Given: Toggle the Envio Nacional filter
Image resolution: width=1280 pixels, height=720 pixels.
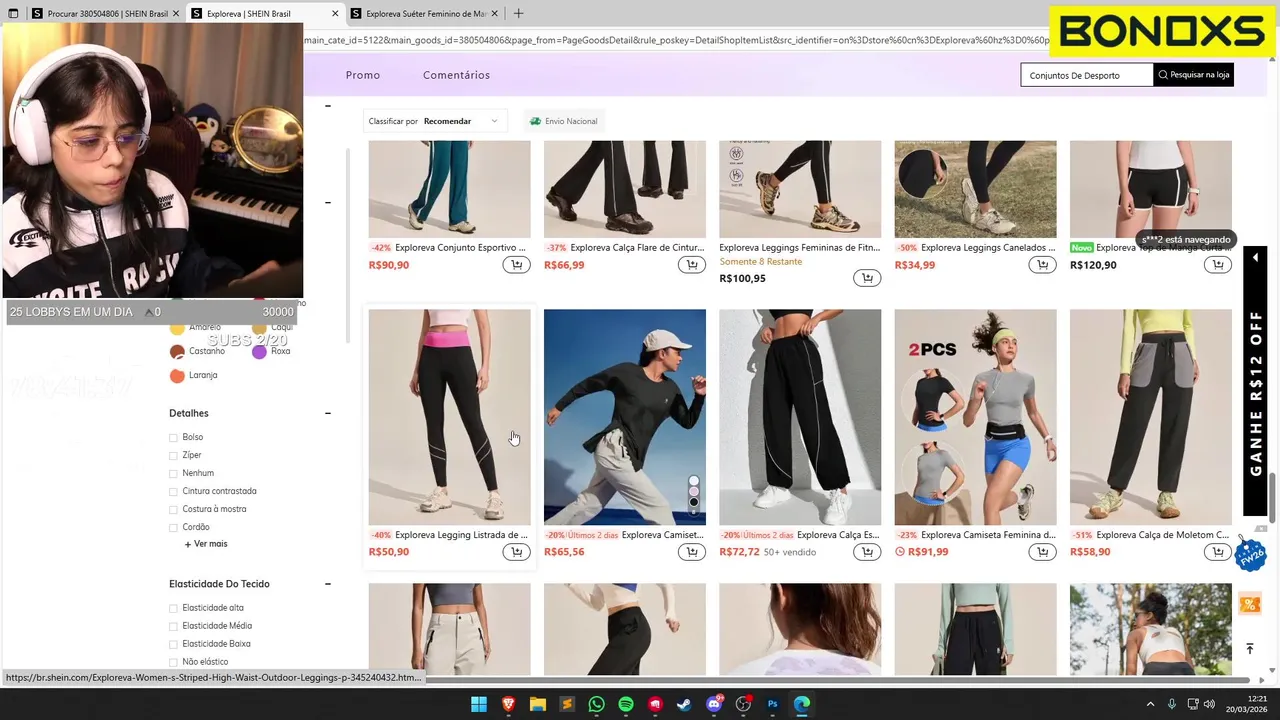Looking at the screenshot, I should [563, 121].
